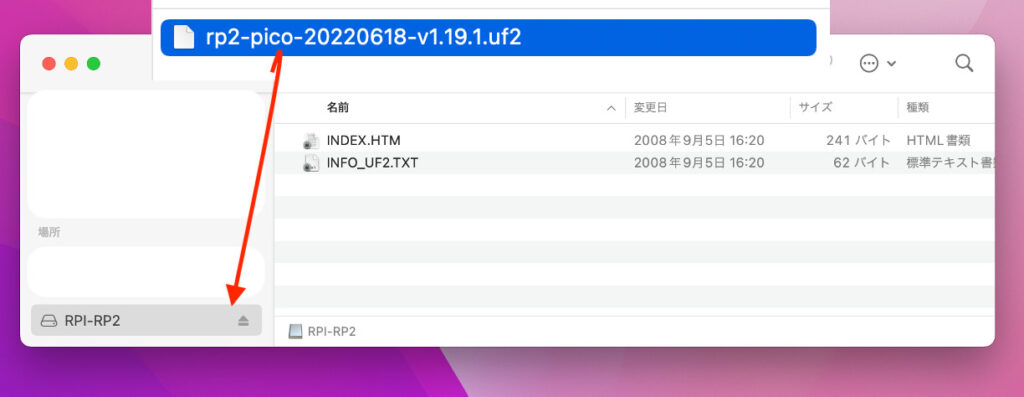Click the green zoom window button
Screen dimensions: 1024x397
pos(93,63)
